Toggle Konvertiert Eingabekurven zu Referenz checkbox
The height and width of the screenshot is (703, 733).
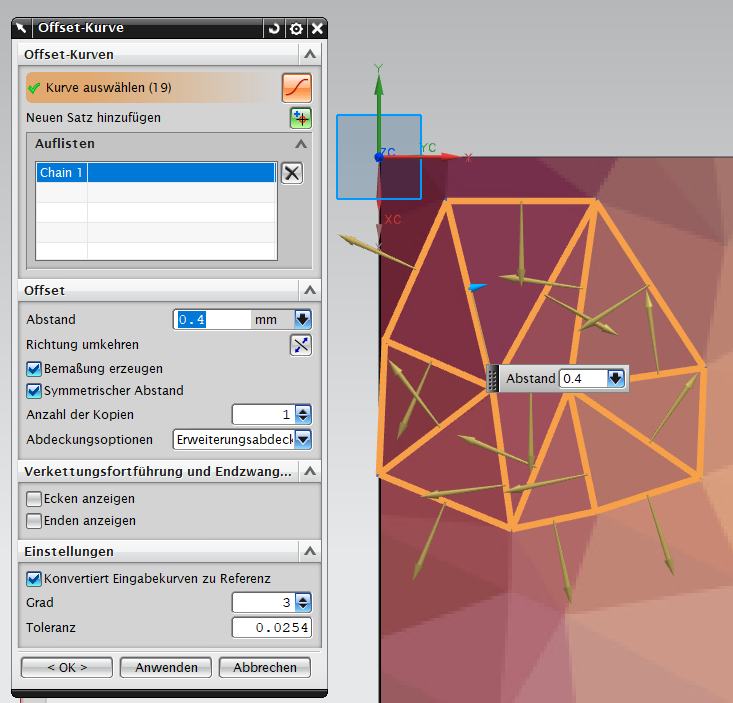point(34,579)
